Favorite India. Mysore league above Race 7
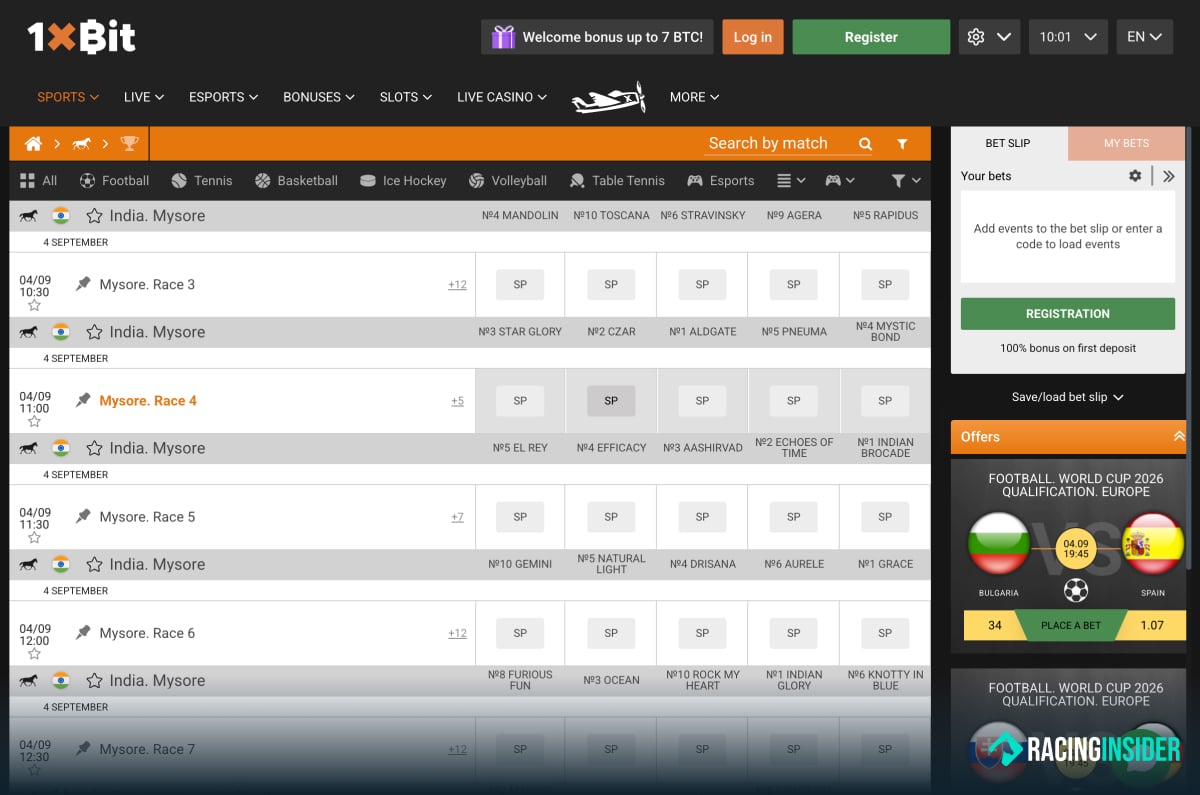1200x795 pixels. (x=94, y=680)
